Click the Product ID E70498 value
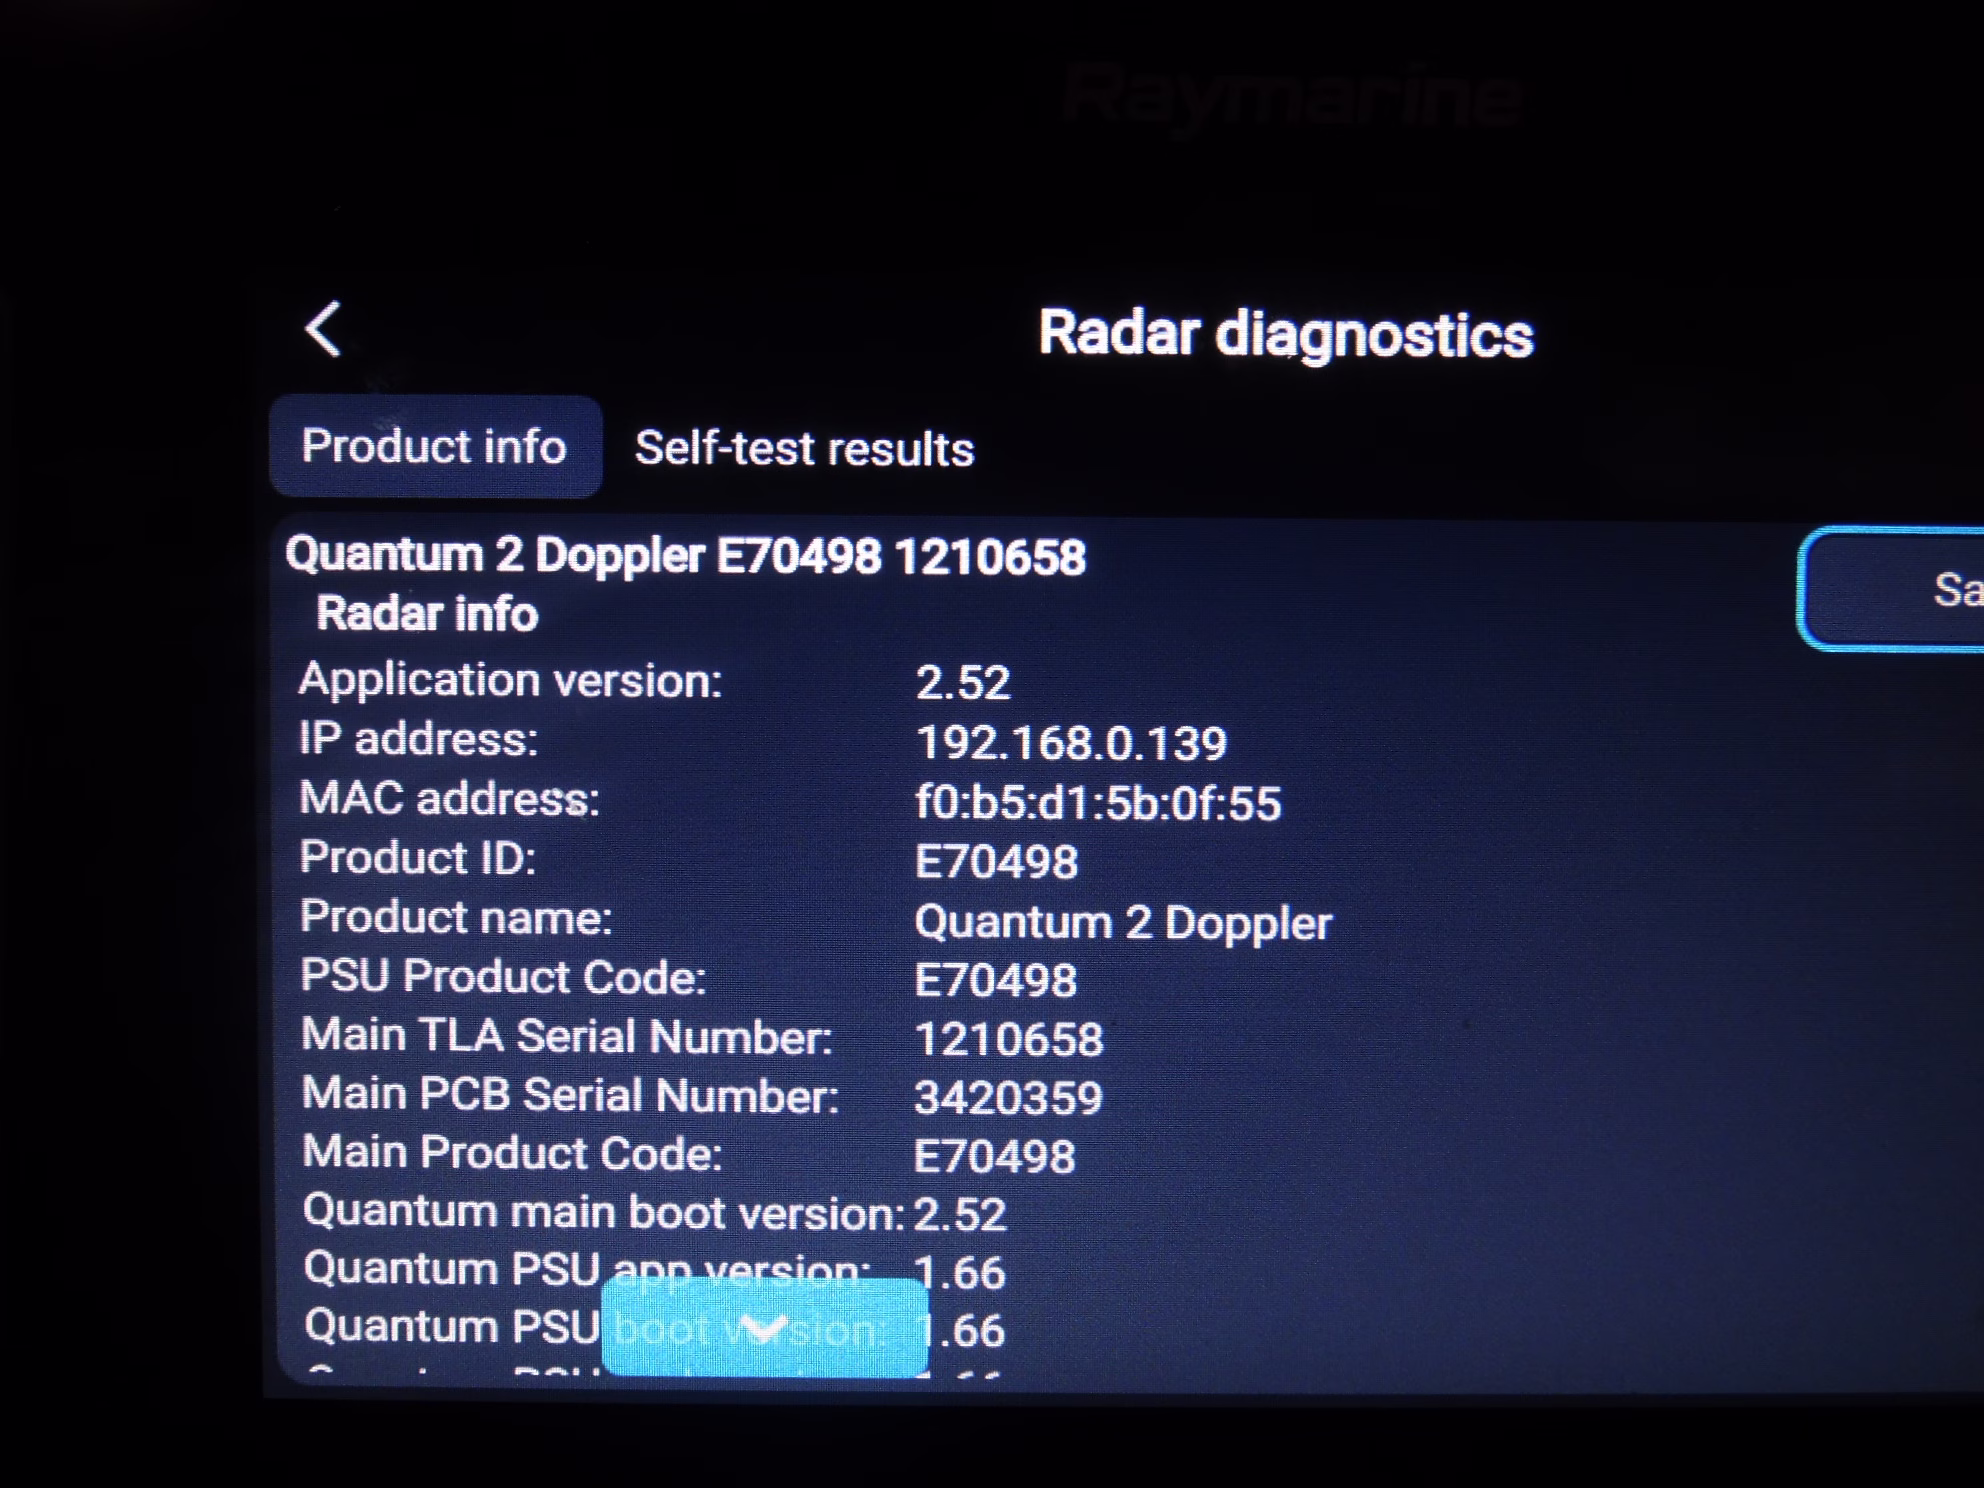1984x1488 pixels. (x=997, y=862)
